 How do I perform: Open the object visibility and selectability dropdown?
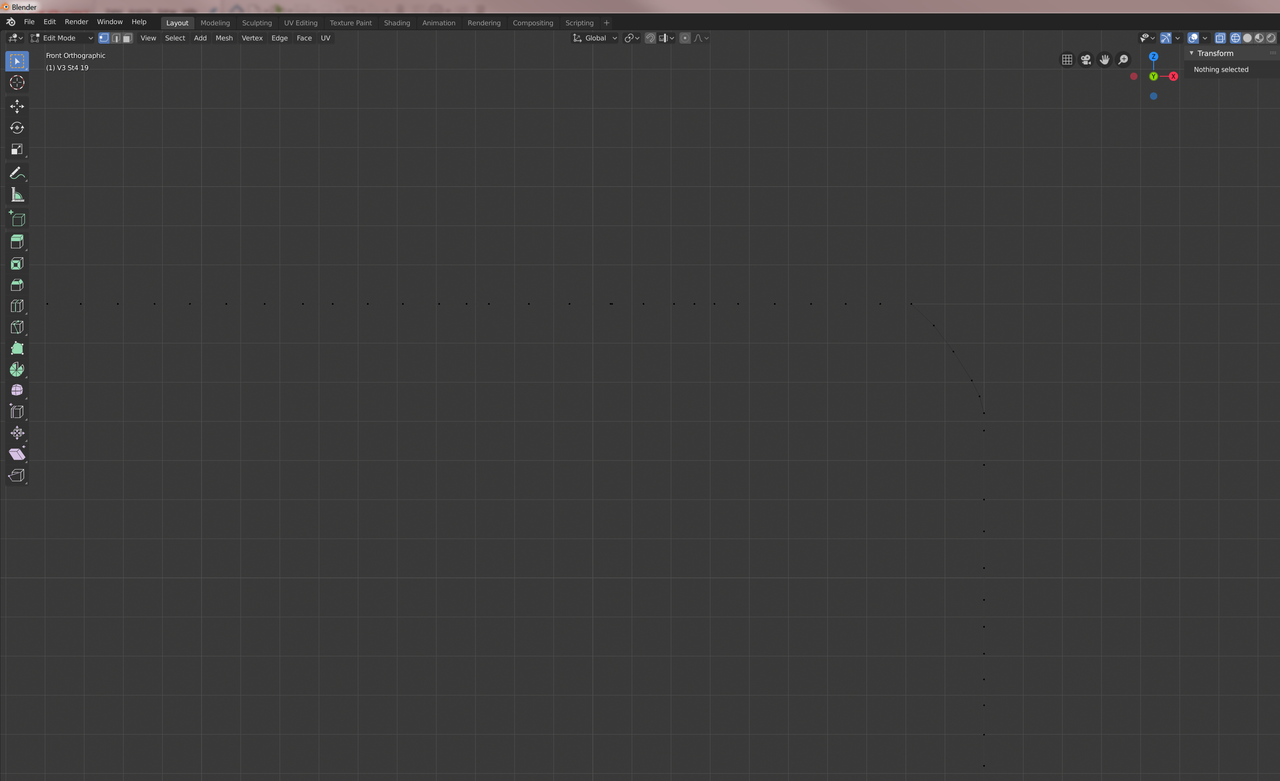coord(1147,38)
